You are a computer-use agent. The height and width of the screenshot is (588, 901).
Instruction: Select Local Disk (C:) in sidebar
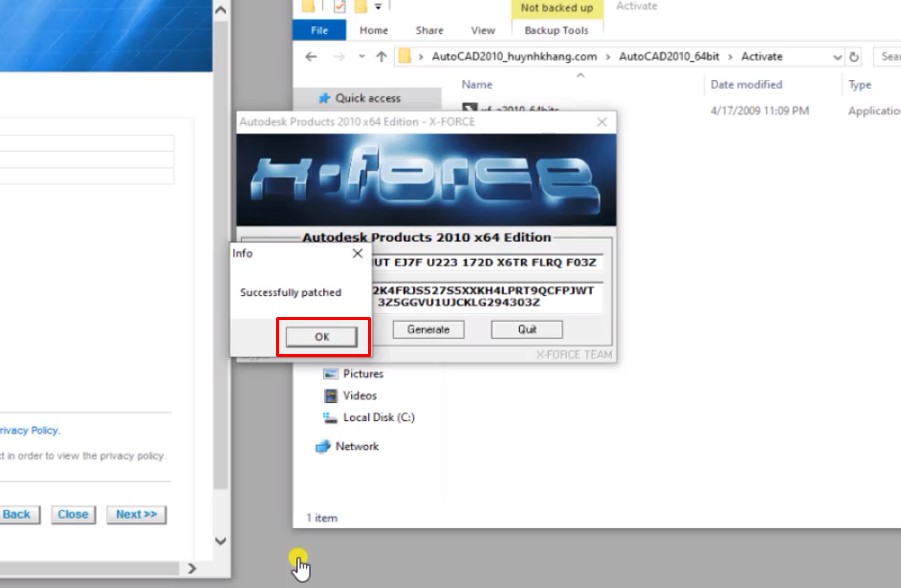tap(378, 417)
